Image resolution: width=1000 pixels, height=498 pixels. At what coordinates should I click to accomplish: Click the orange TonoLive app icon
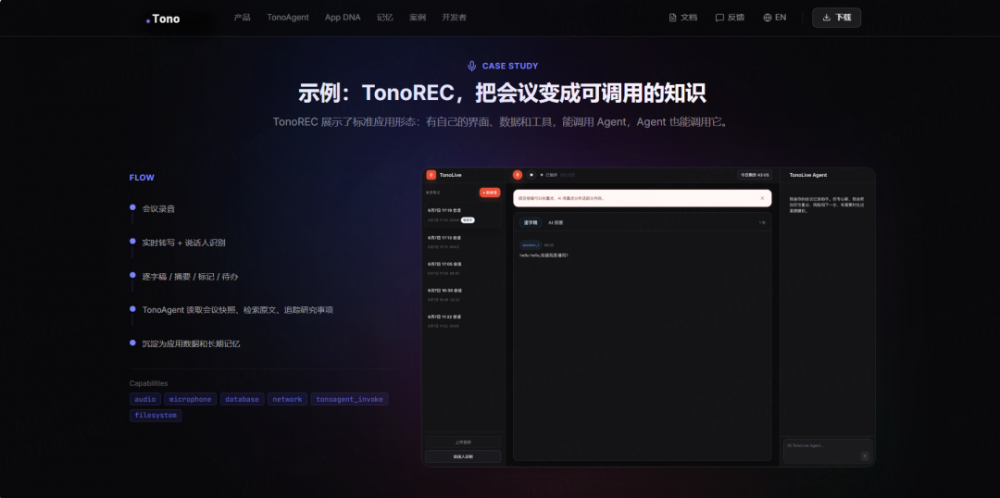pyautogui.click(x=431, y=175)
